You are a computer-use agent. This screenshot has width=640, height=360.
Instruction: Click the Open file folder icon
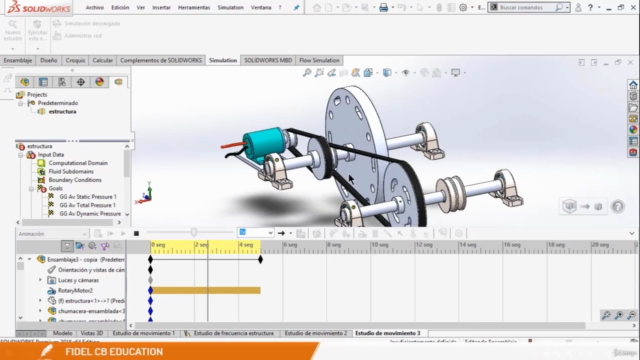pyautogui.click(x=347, y=7)
